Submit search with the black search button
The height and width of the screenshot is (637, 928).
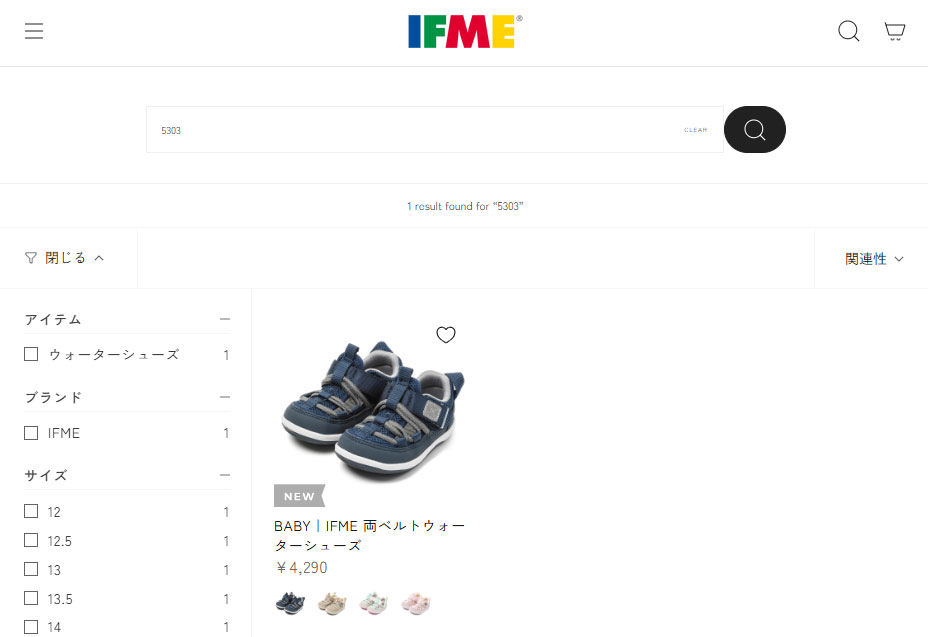(755, 129)
